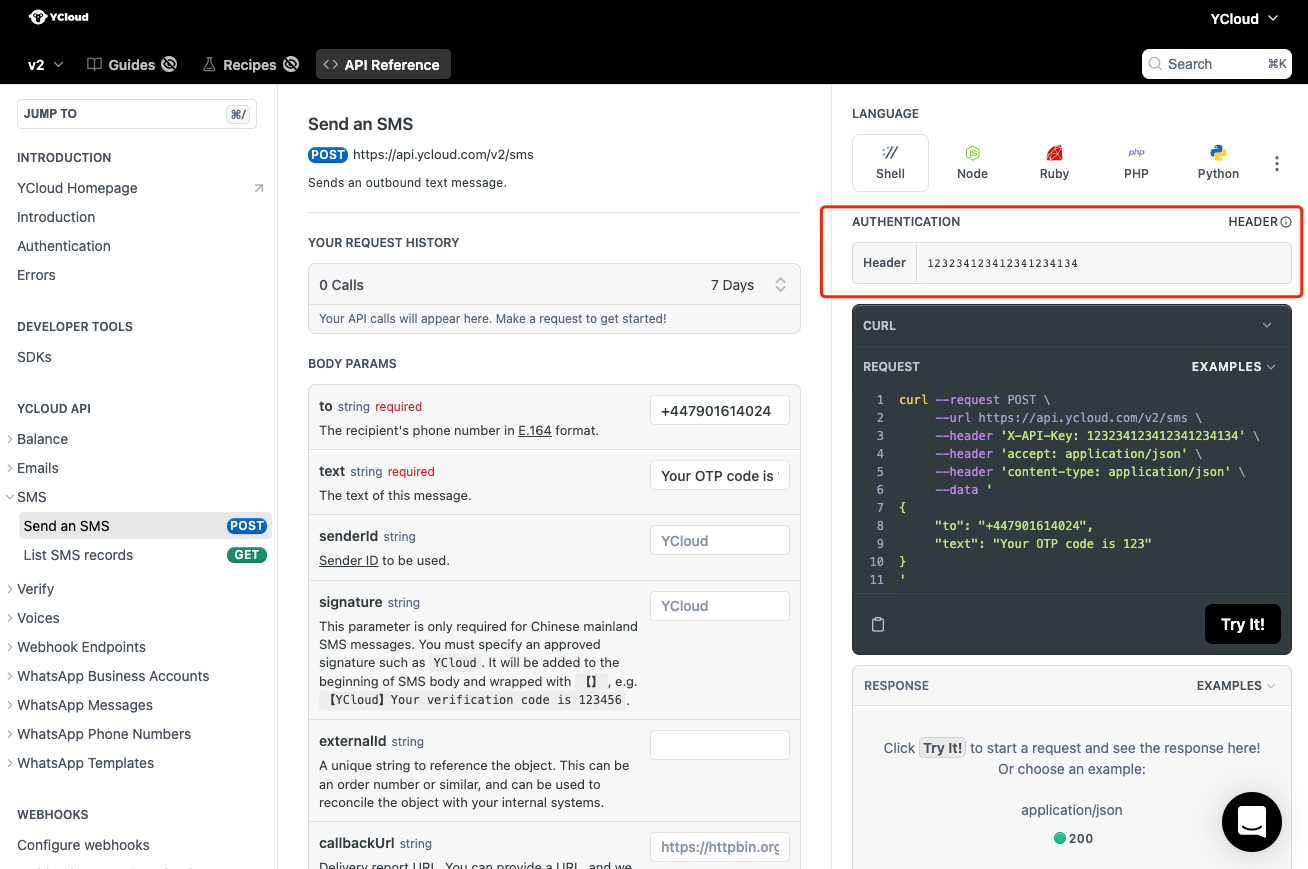This screenshot has height=869, width=1308.
Task: Click the signature input field
Action: click(x=720, y=606)
